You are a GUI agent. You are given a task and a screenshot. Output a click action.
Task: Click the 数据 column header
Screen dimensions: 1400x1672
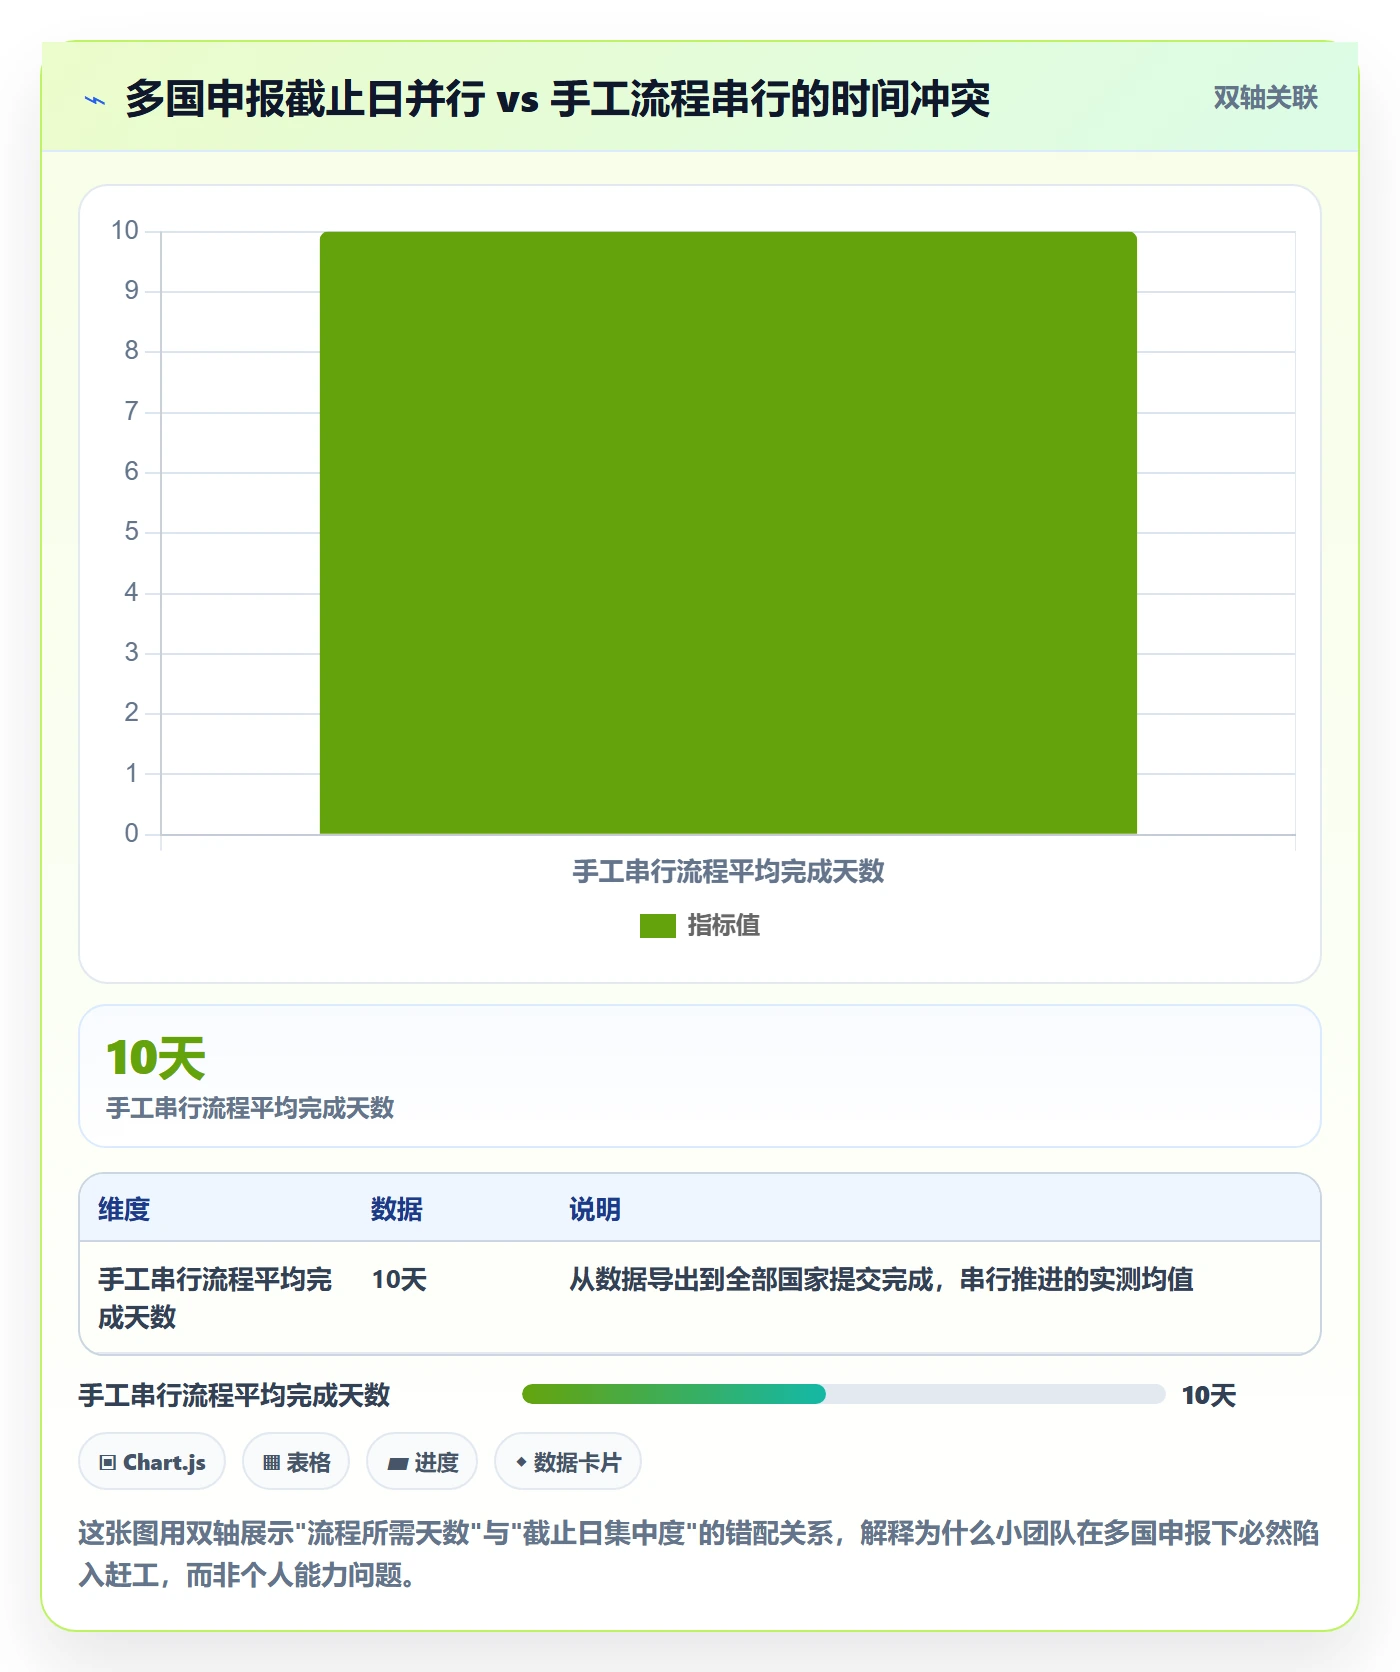pos(397,1209)
